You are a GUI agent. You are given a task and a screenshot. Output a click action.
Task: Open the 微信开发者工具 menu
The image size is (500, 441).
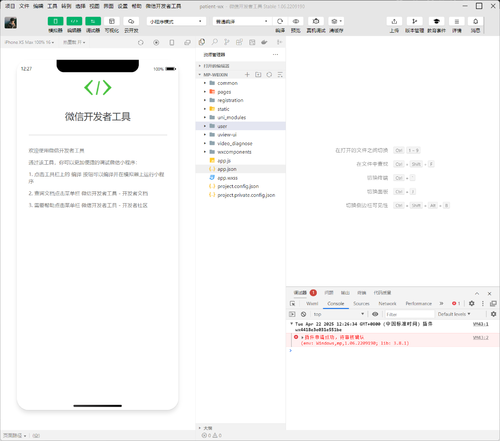[163, 6]
